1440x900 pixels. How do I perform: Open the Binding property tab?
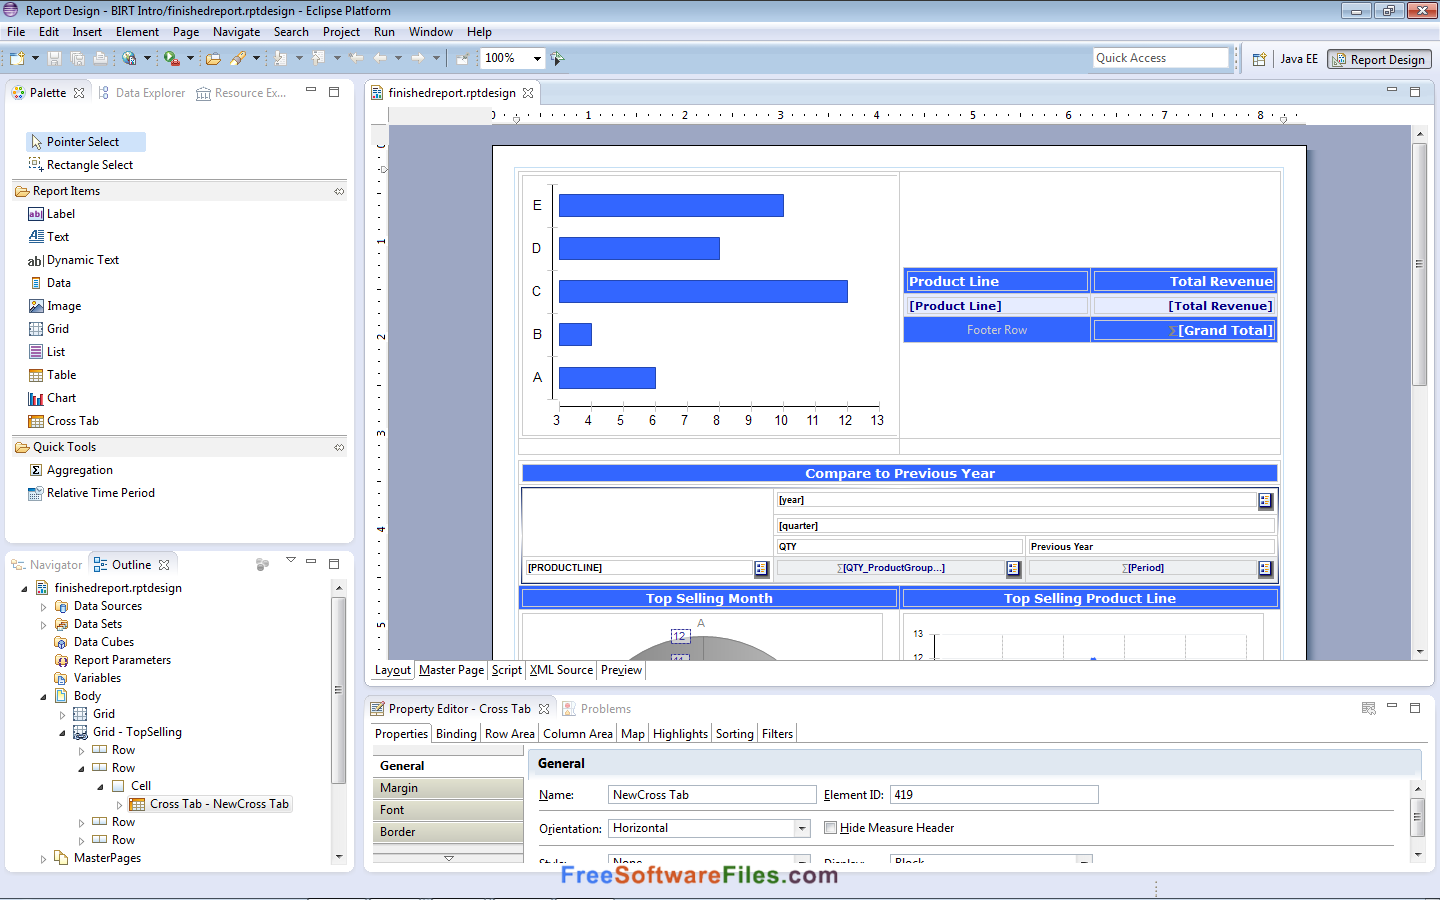(x=456, y=734)
